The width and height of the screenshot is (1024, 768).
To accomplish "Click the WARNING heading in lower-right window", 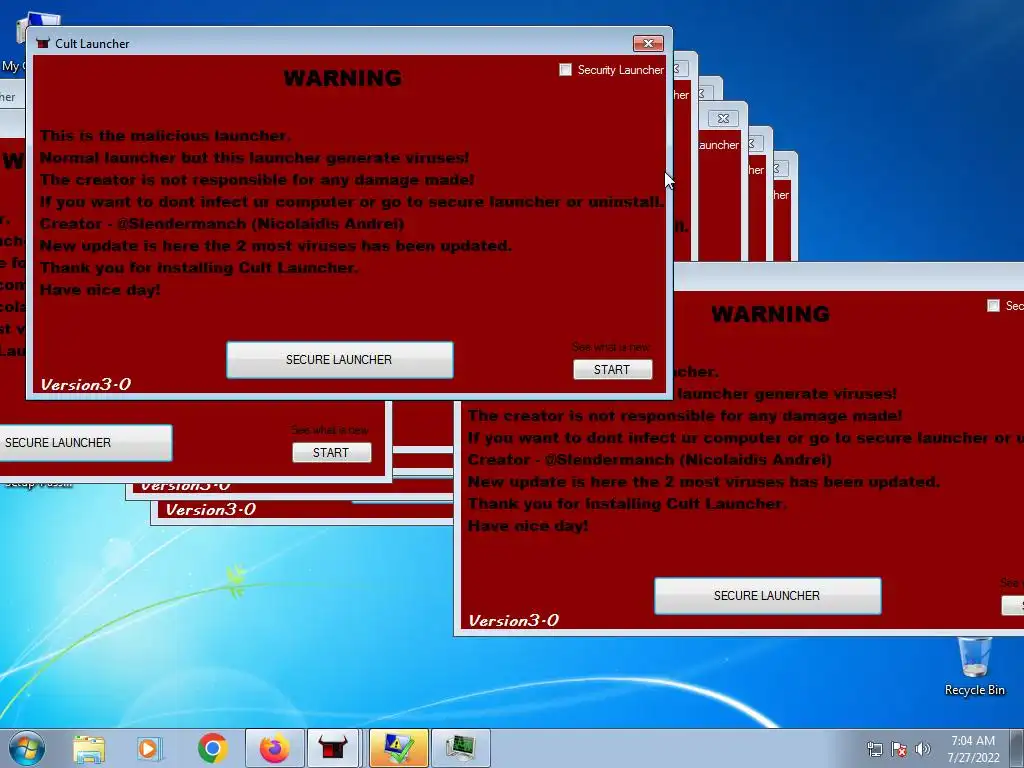I will click(771, 314).
